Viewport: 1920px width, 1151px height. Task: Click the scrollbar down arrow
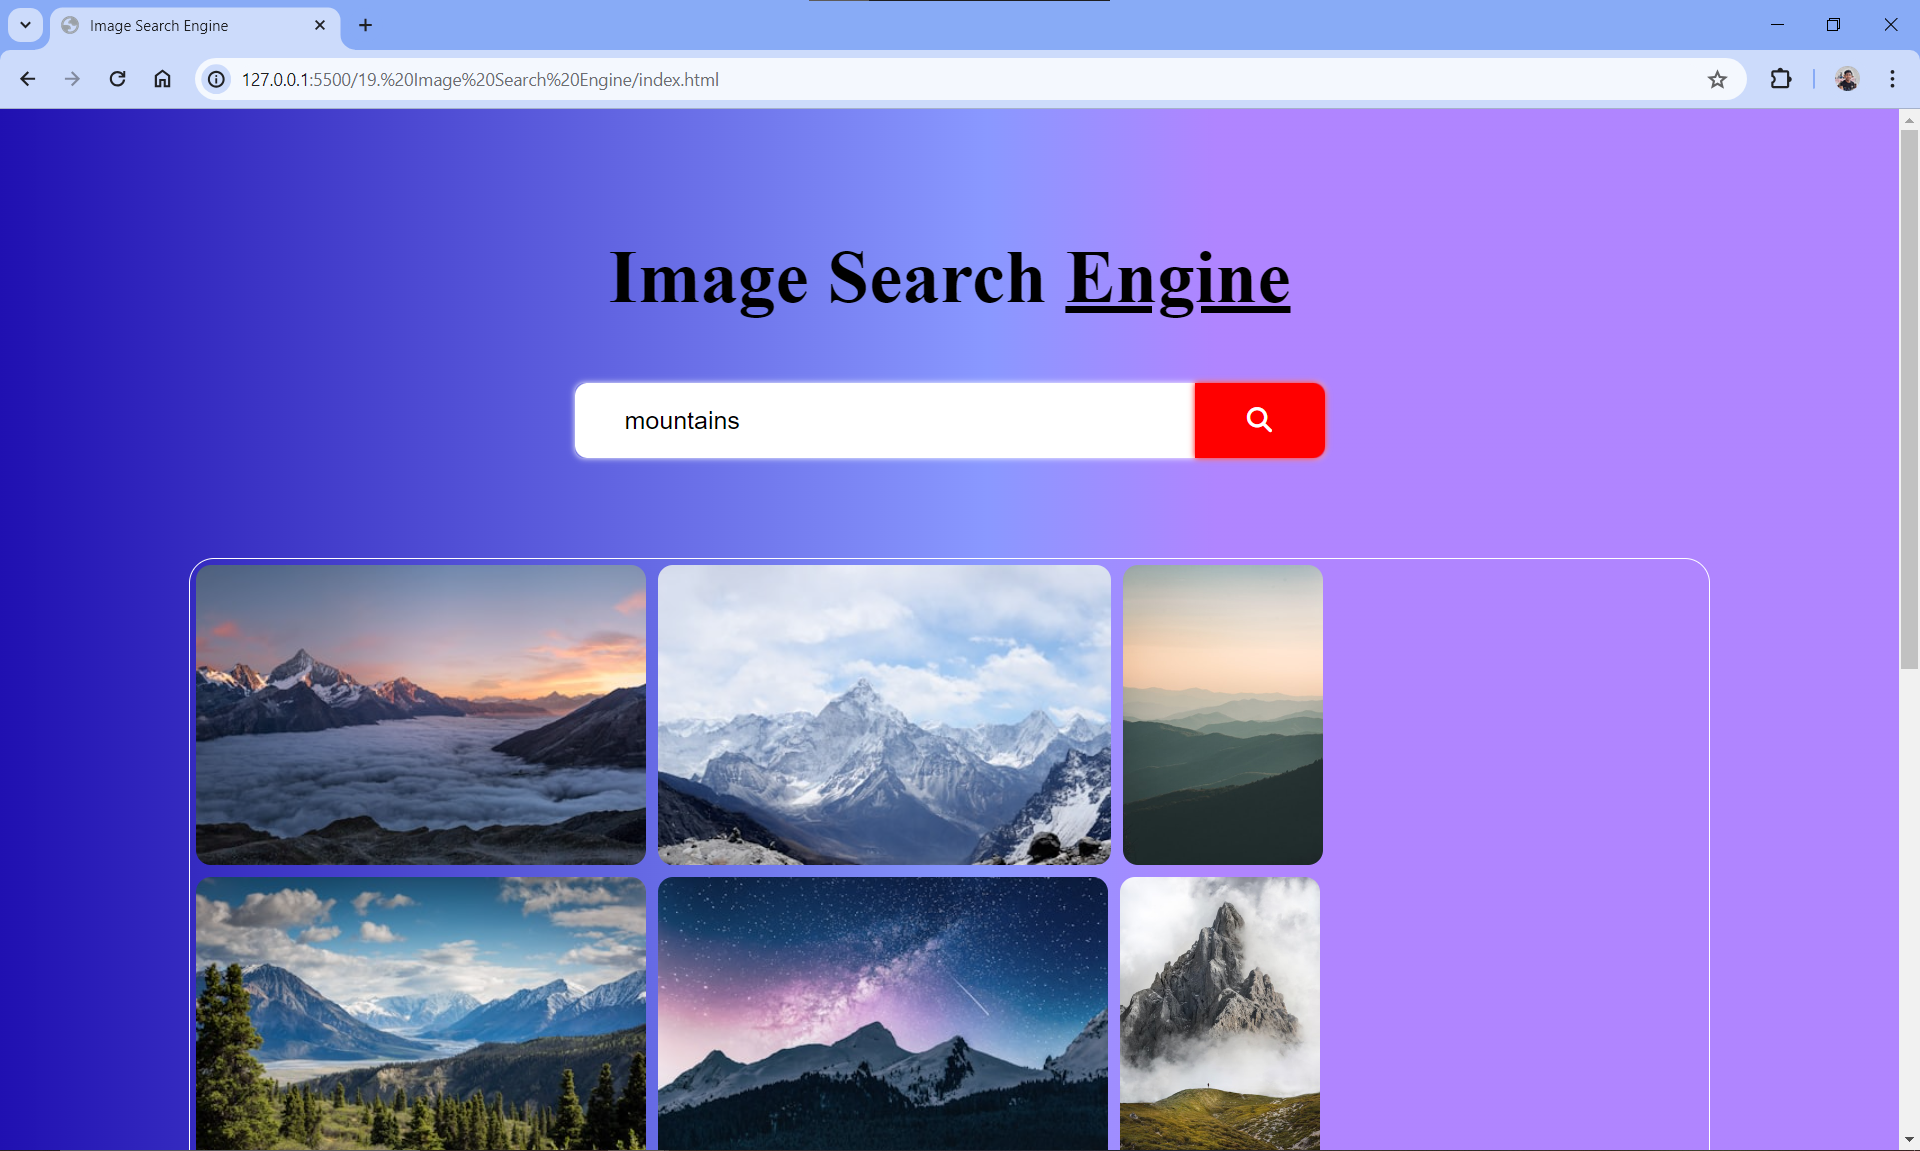coord(1909,1140)
